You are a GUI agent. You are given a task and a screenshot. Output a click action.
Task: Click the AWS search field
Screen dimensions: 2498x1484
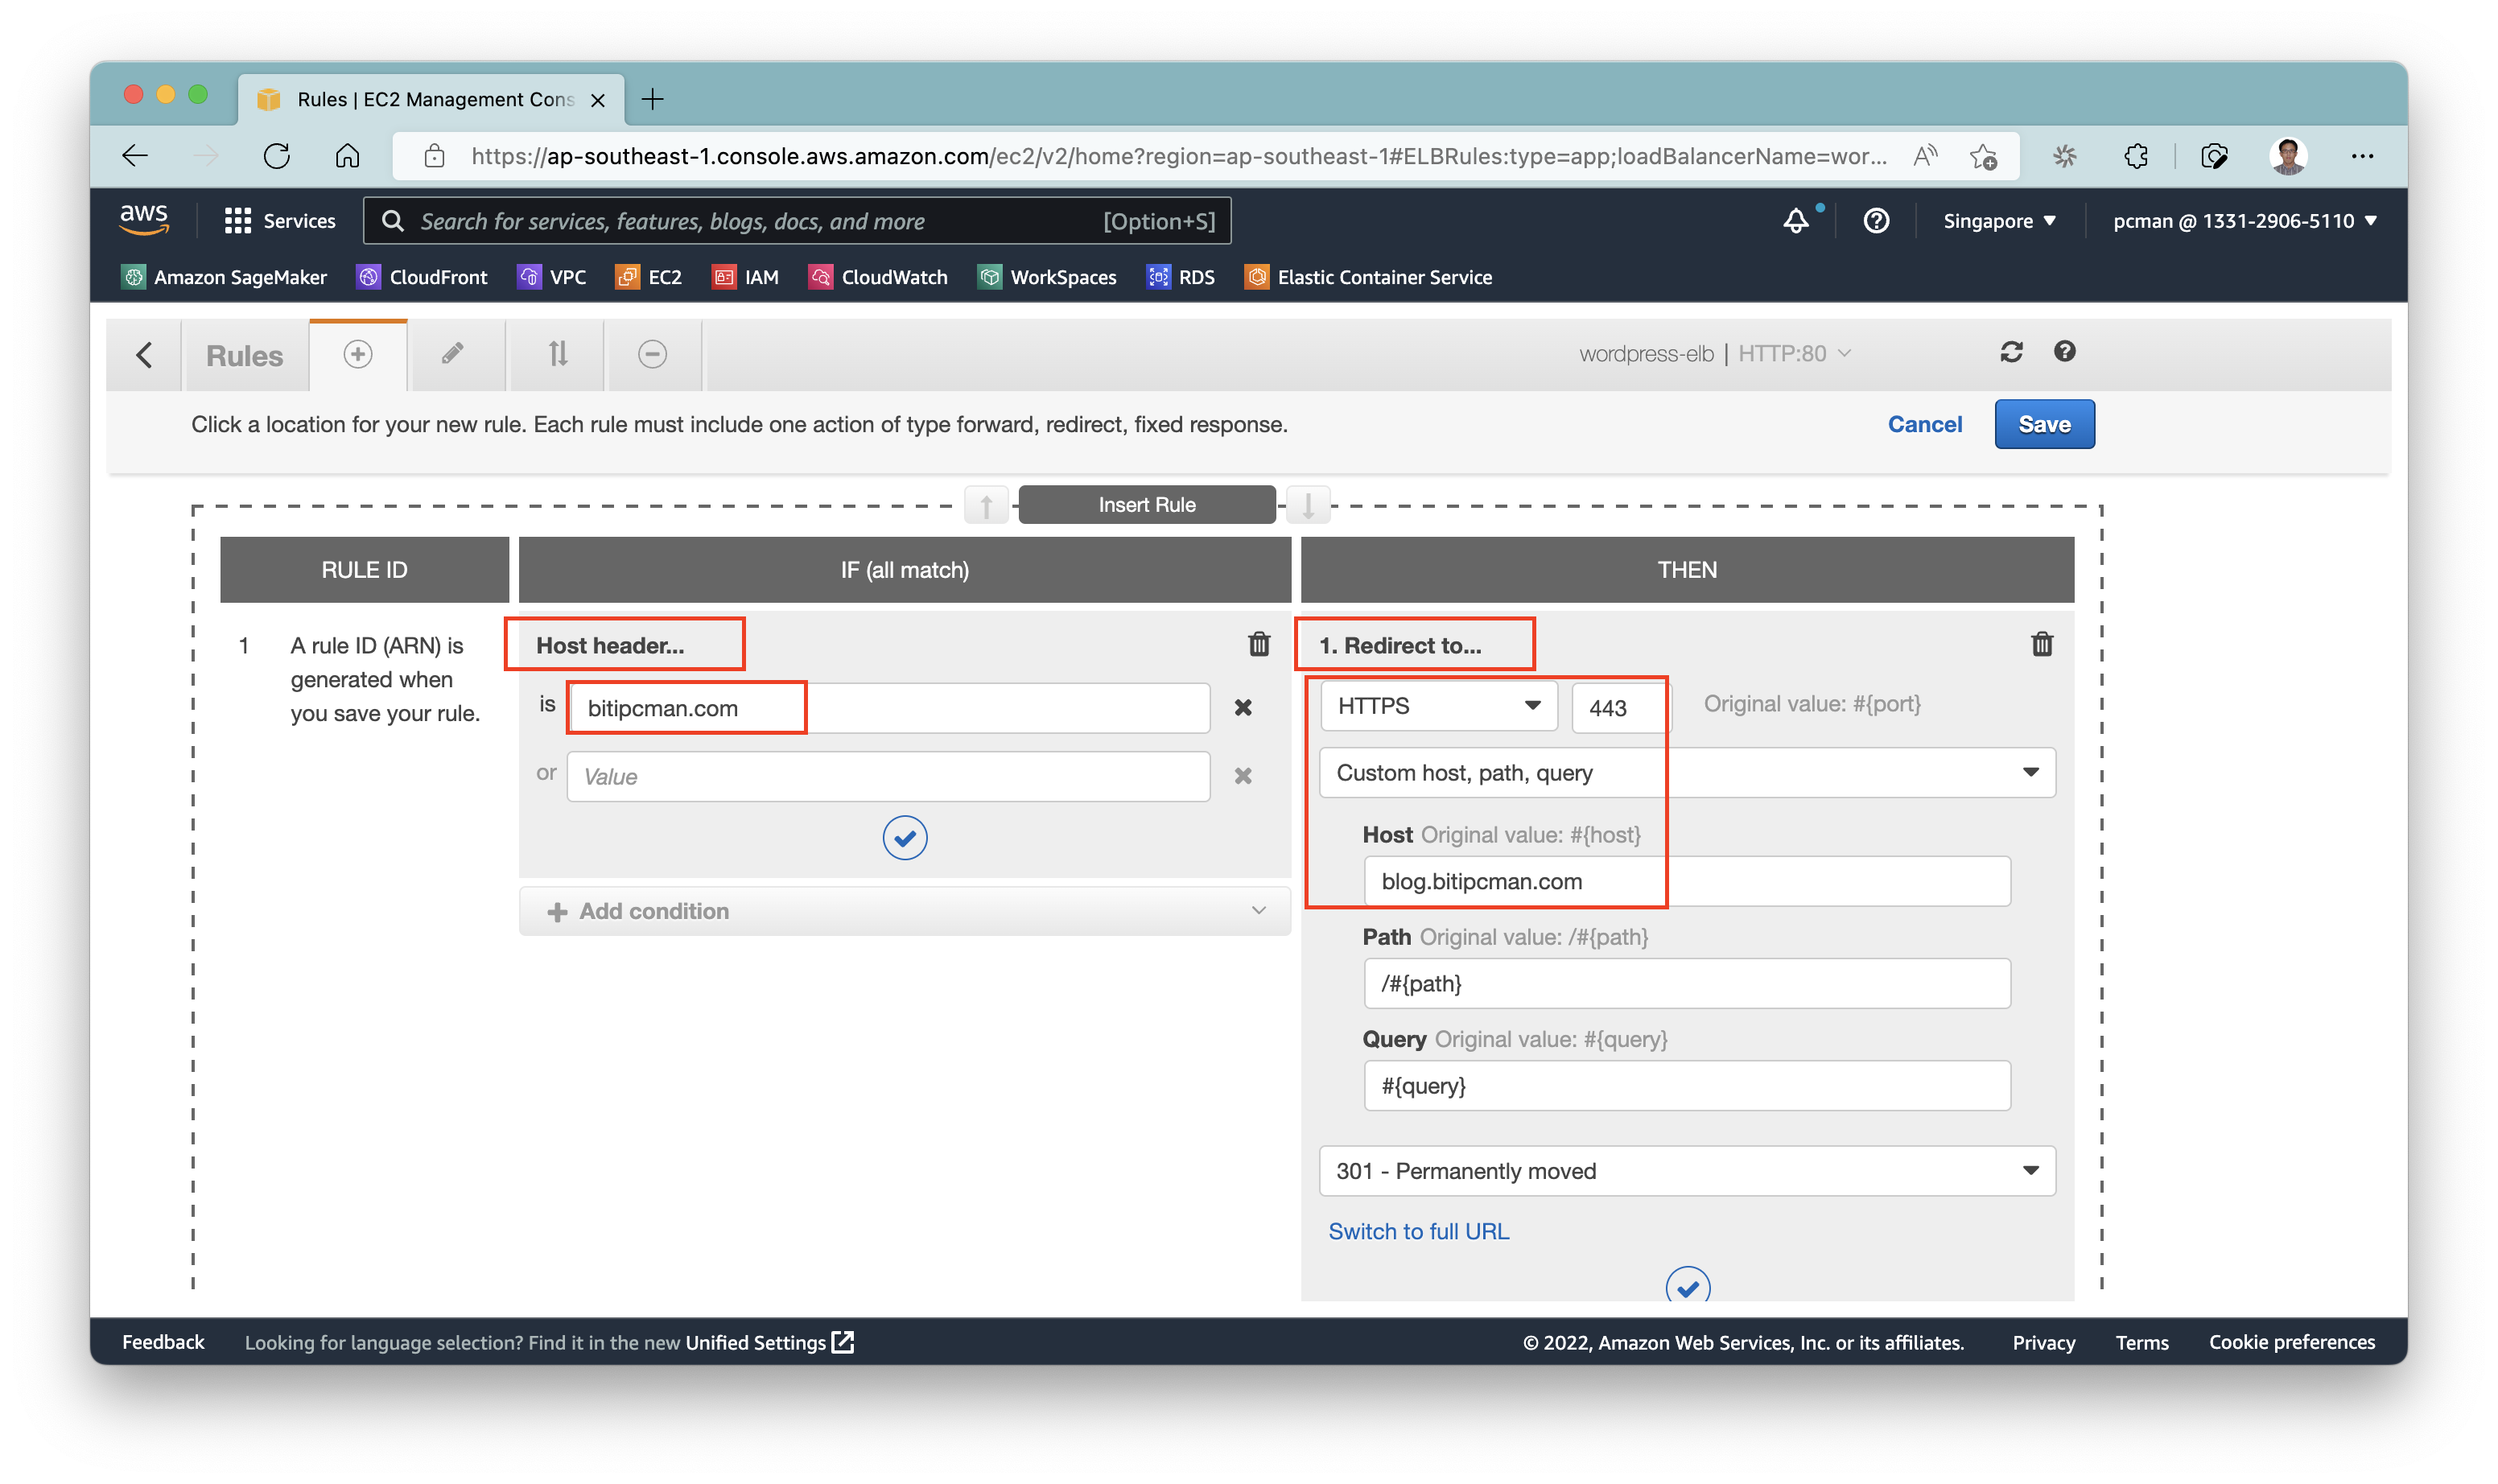pyautogui.click(x=797, y=221)
